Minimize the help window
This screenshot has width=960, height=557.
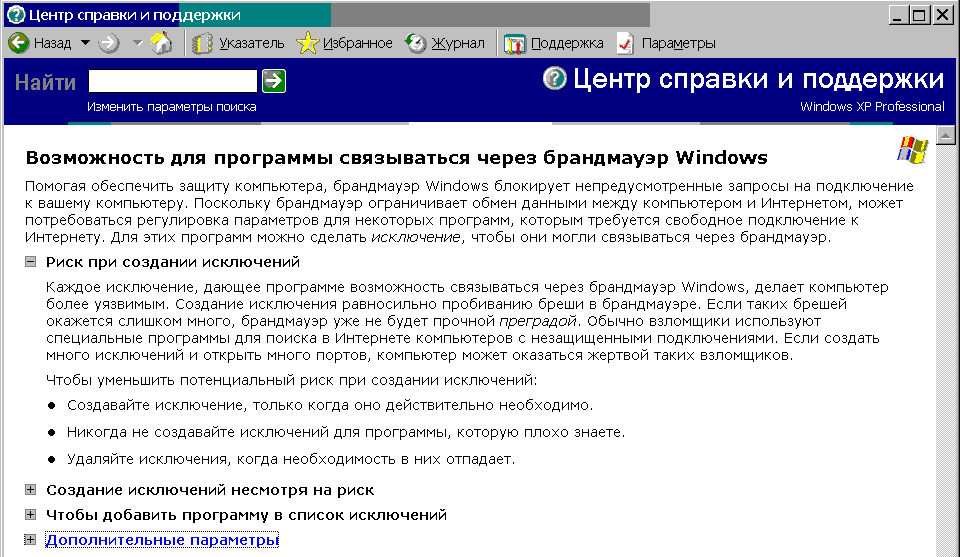(x=898, y=15)
